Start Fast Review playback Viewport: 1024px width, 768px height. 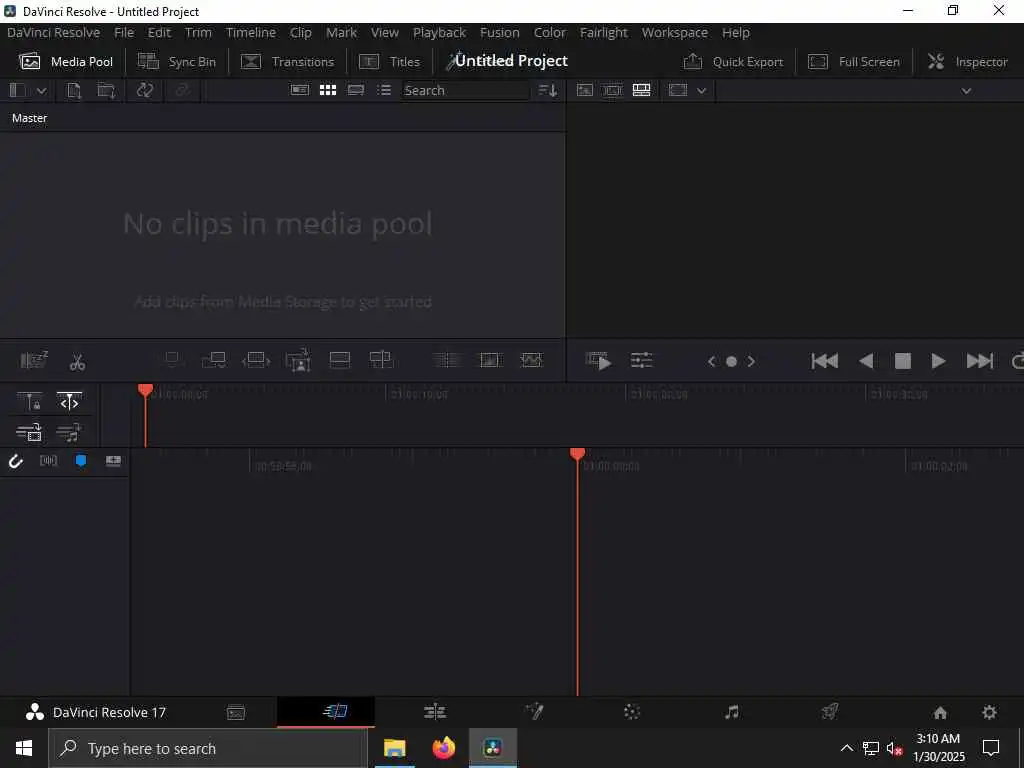598,360
